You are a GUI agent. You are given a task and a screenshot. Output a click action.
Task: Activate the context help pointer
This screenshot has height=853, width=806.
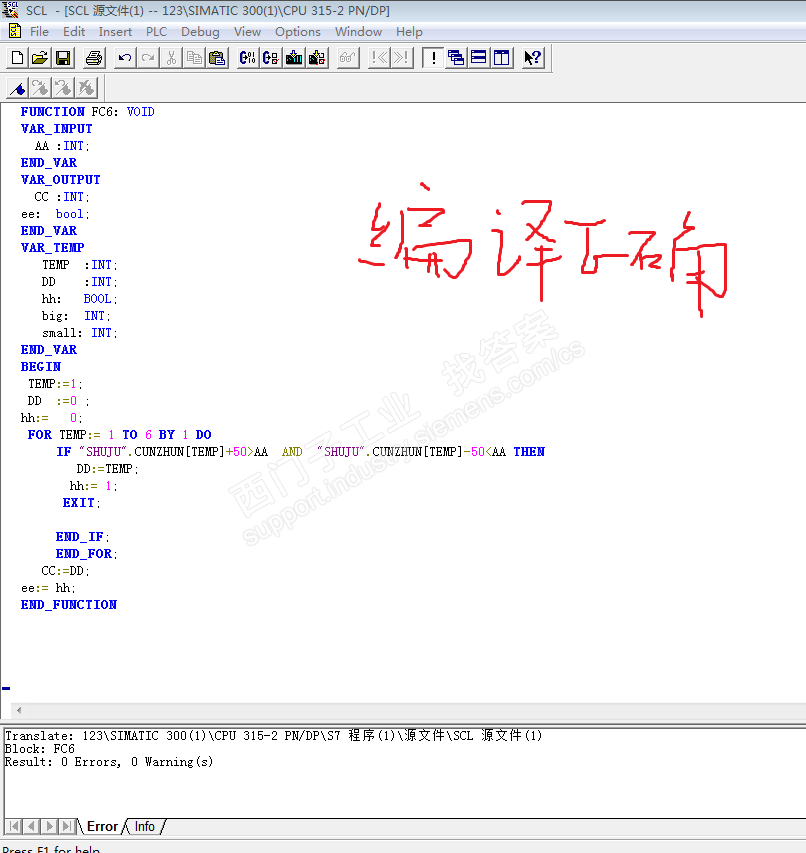click(532, 58)
